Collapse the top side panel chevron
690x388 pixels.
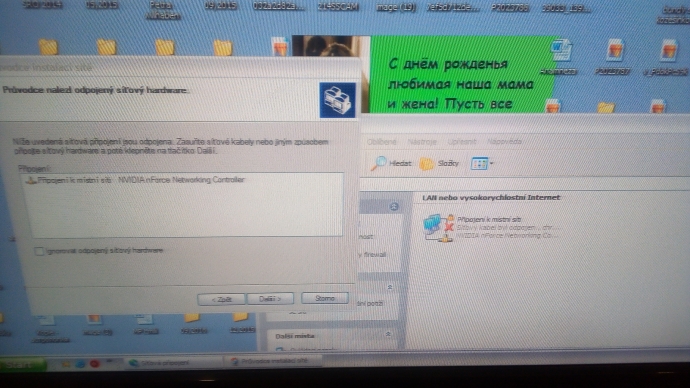pos(394,206)
